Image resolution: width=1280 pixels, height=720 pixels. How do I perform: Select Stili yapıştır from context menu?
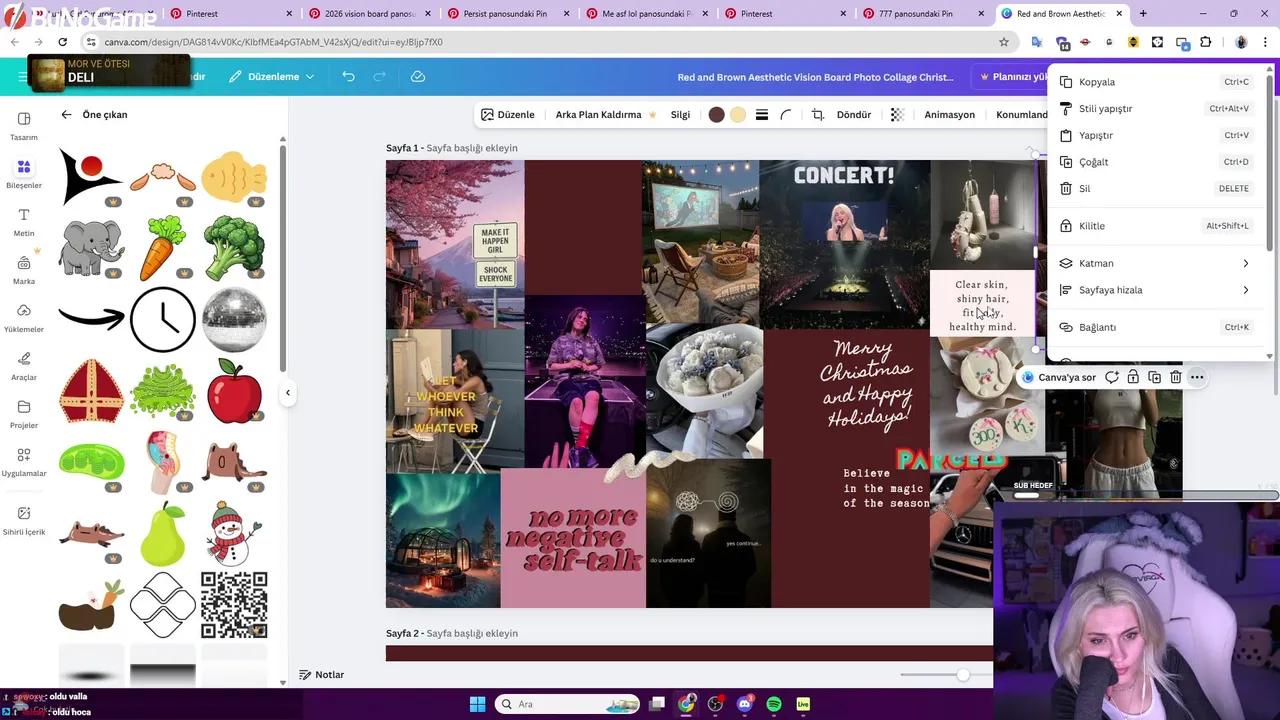1157,108
